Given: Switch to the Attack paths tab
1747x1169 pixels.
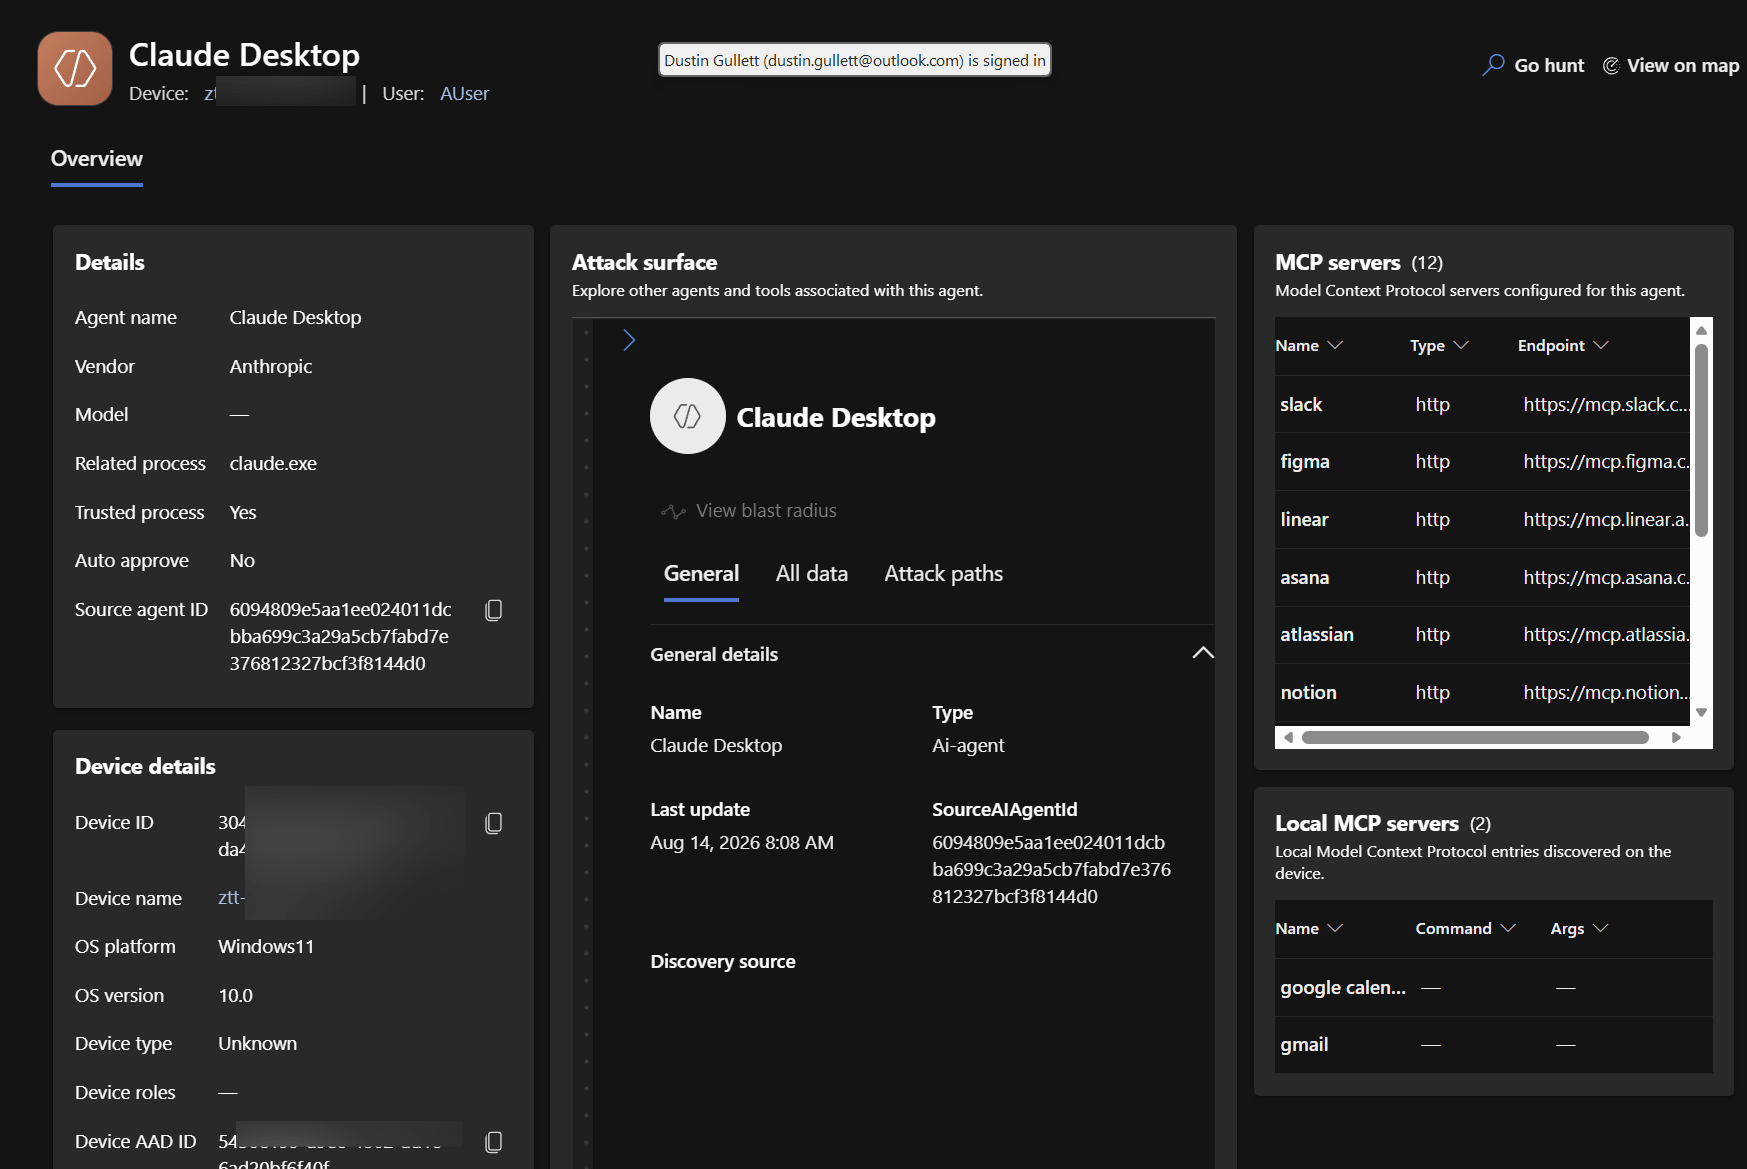Looking at the screenshot, I should (944, 574).
